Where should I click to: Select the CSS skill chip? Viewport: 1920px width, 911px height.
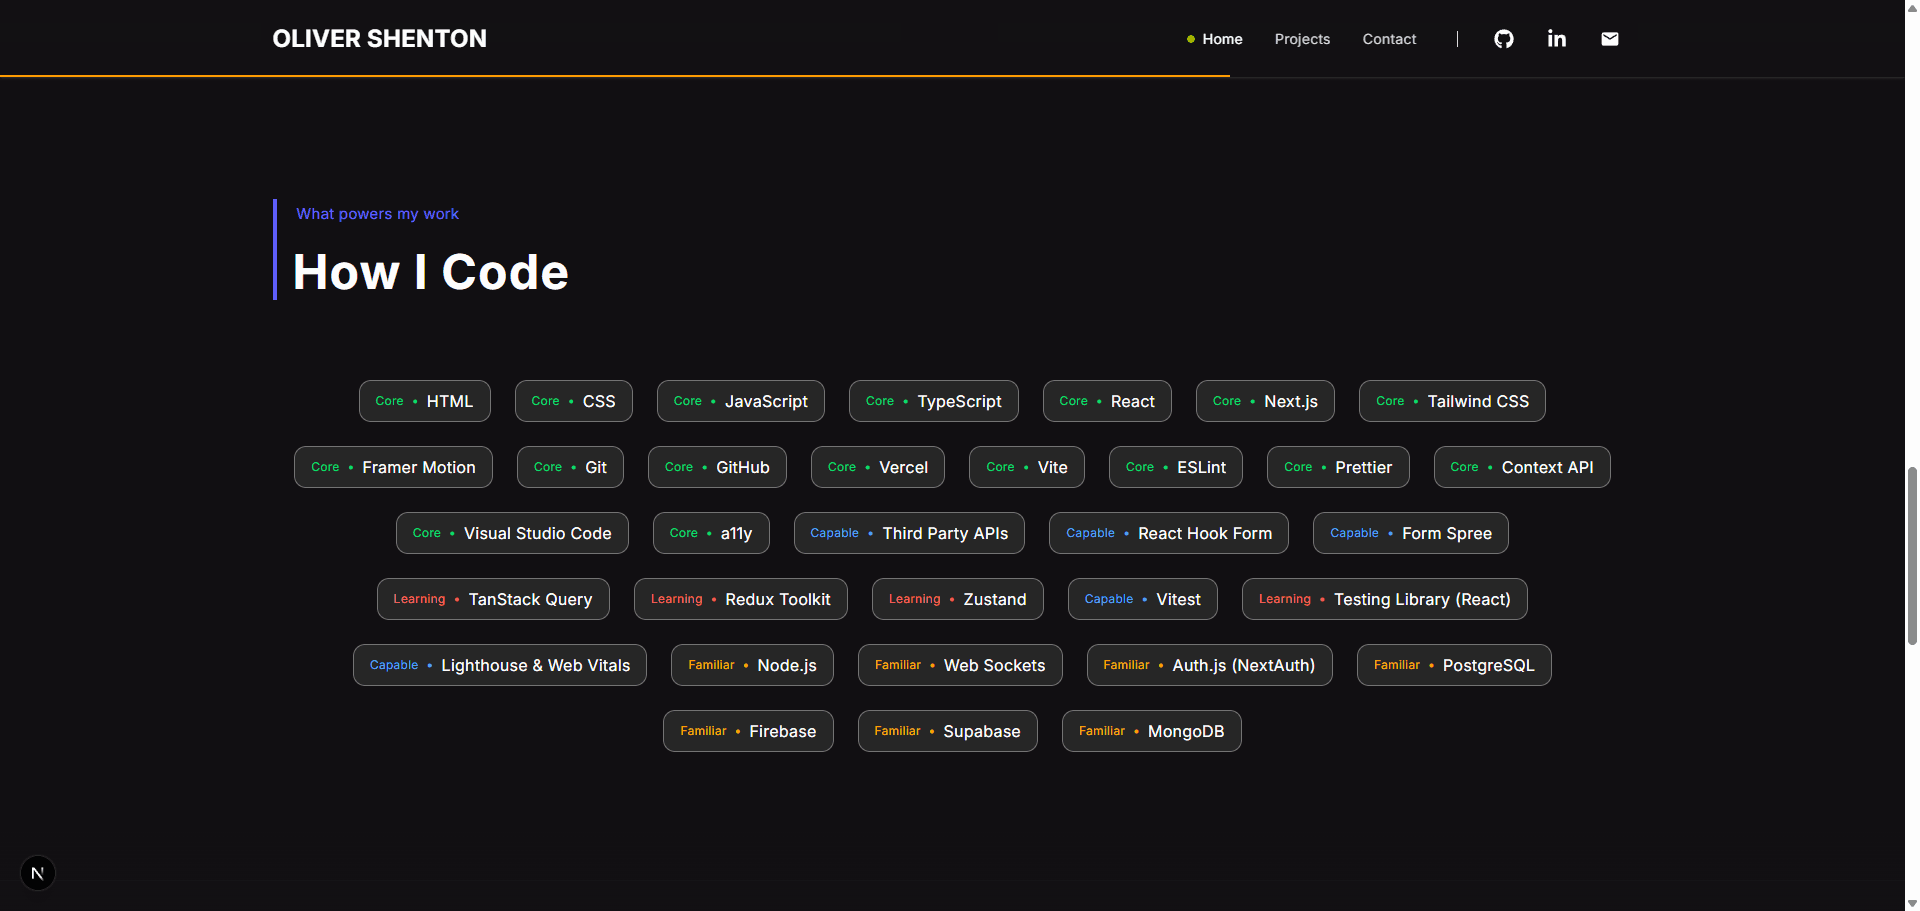[574, 401]
